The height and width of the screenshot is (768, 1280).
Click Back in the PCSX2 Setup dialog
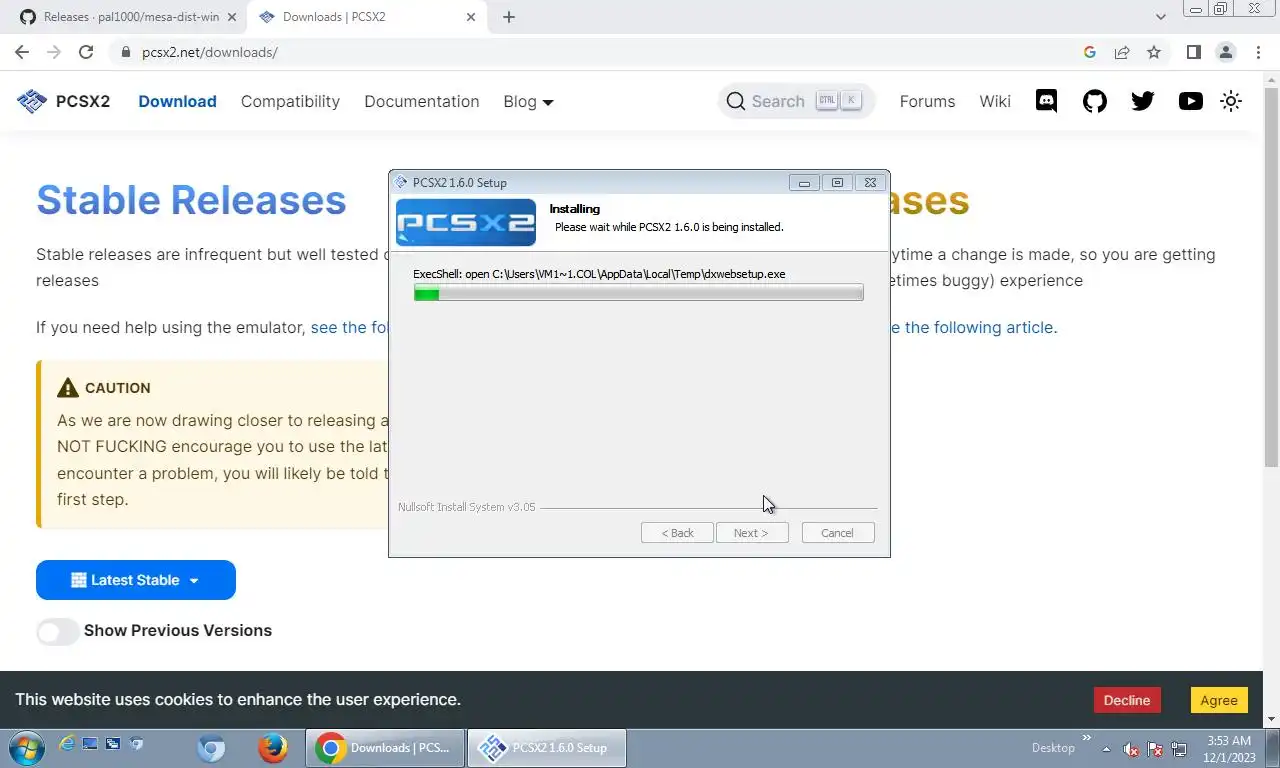(x=677, y=533)
